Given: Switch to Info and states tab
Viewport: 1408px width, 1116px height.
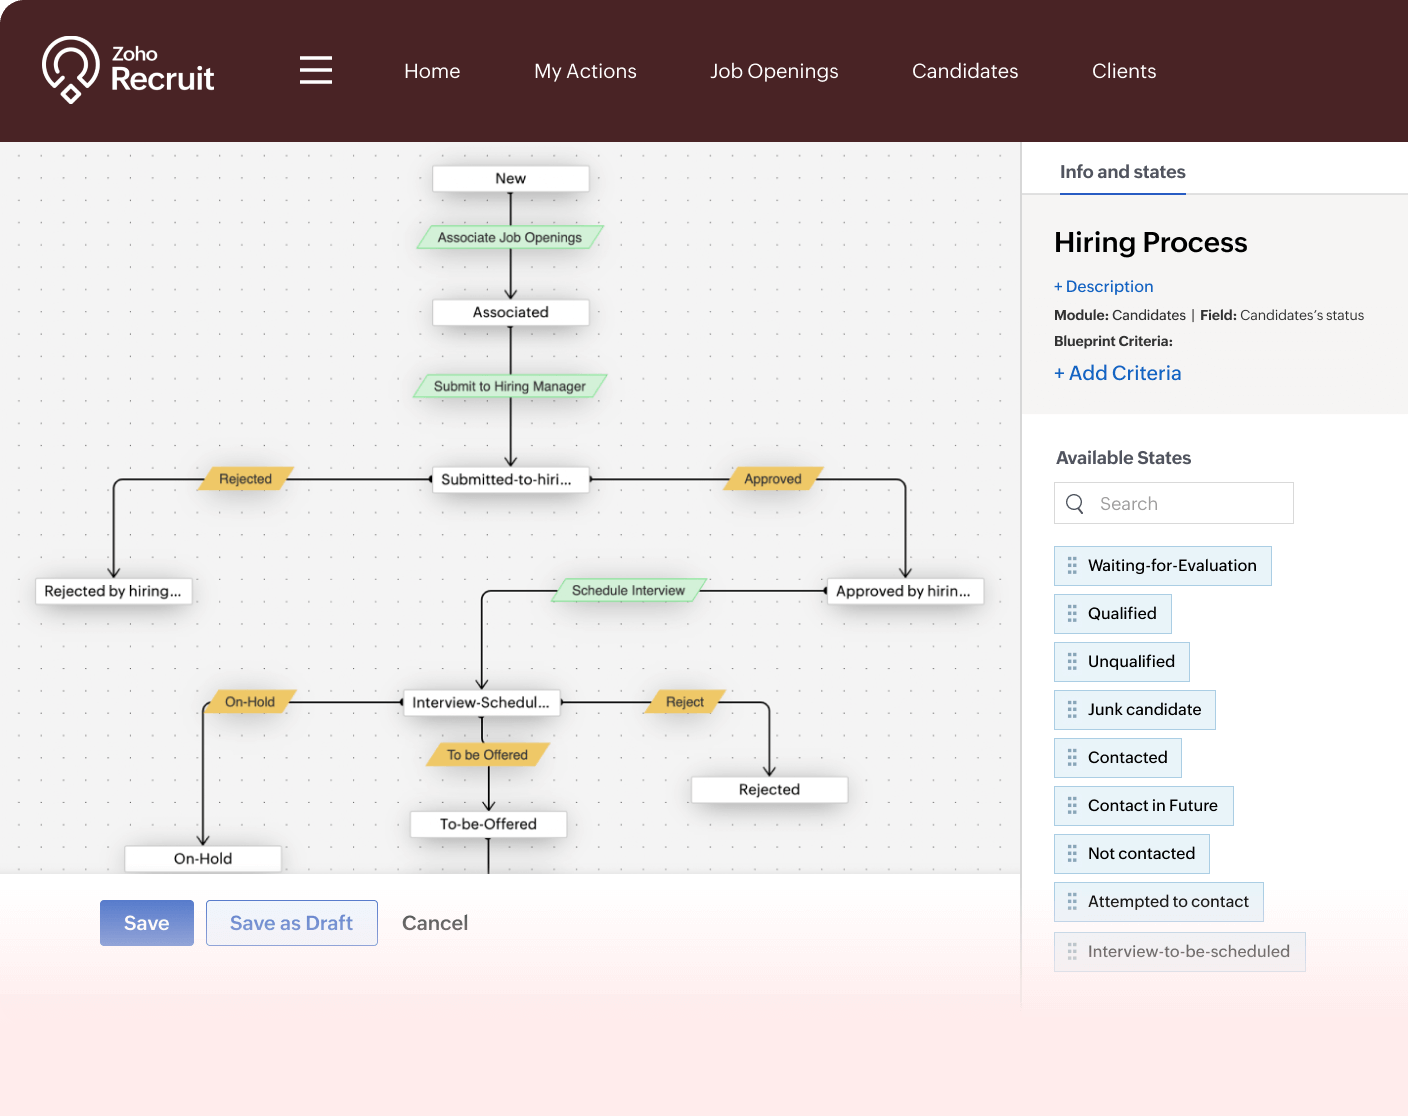Looking at the screenshot, I should pyautogui.click(x=1122, y=172).
